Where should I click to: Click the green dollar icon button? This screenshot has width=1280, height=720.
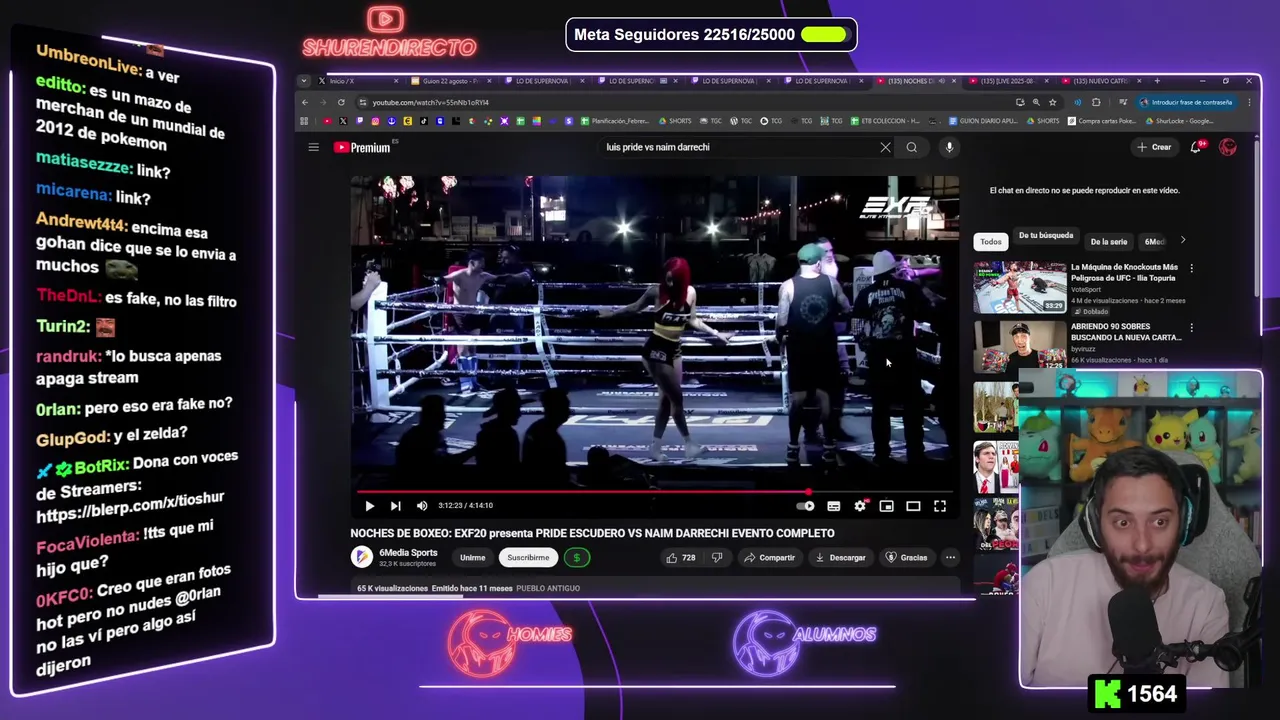[x=576, y=558]
